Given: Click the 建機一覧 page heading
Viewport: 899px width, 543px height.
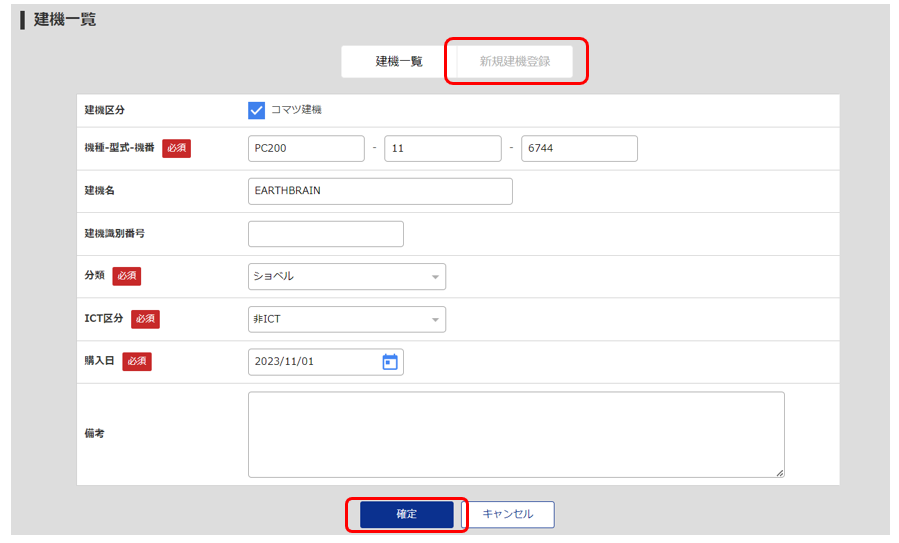Looking at the screenshot, I should (x=65, y=19).
